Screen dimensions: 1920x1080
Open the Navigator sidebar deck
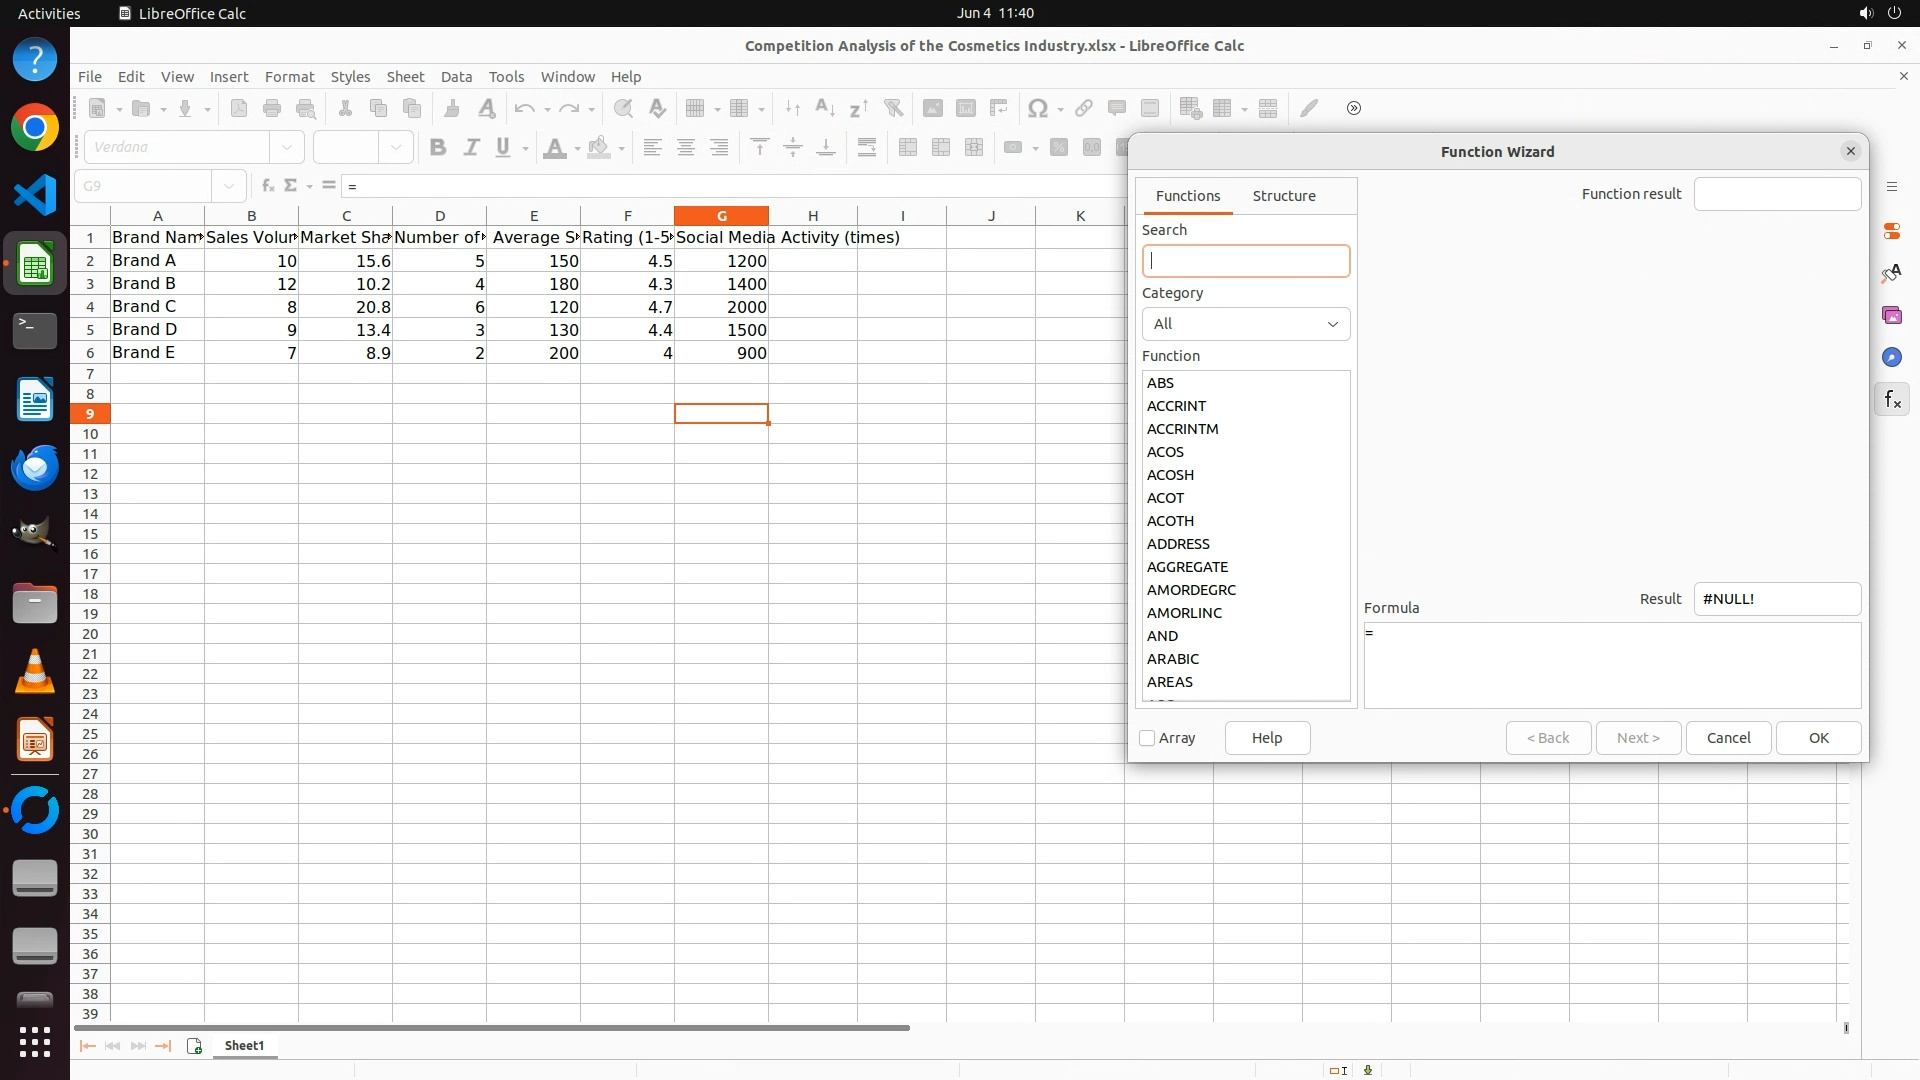(x=1891, y=357)
